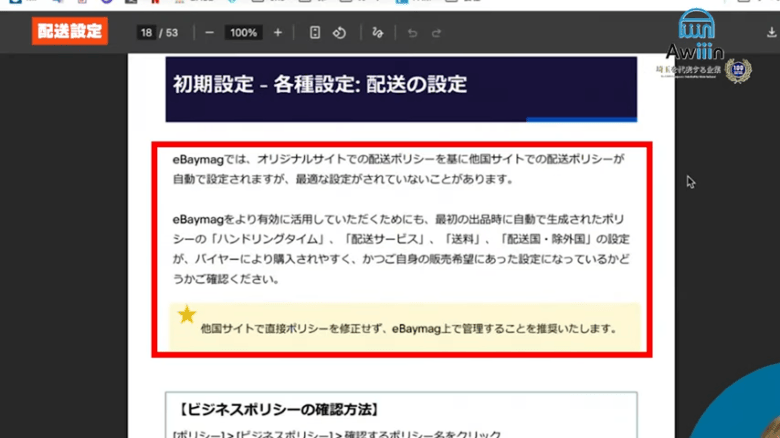Viewport: 780px width, 438px height.
Task: Rotate the PDF page counterclockwise
Action: (x=339, y=33)
